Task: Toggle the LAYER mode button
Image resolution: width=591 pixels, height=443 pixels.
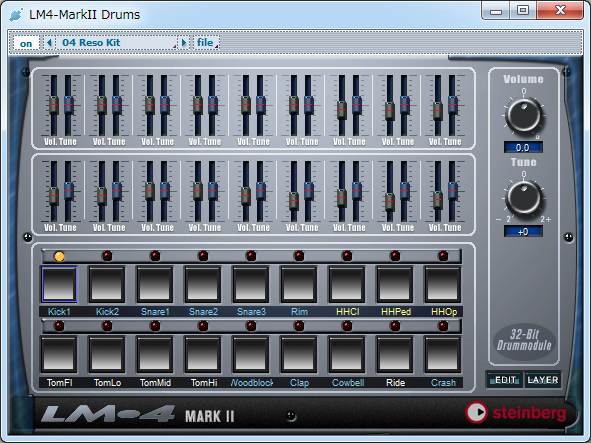Action: pos(543,380)
